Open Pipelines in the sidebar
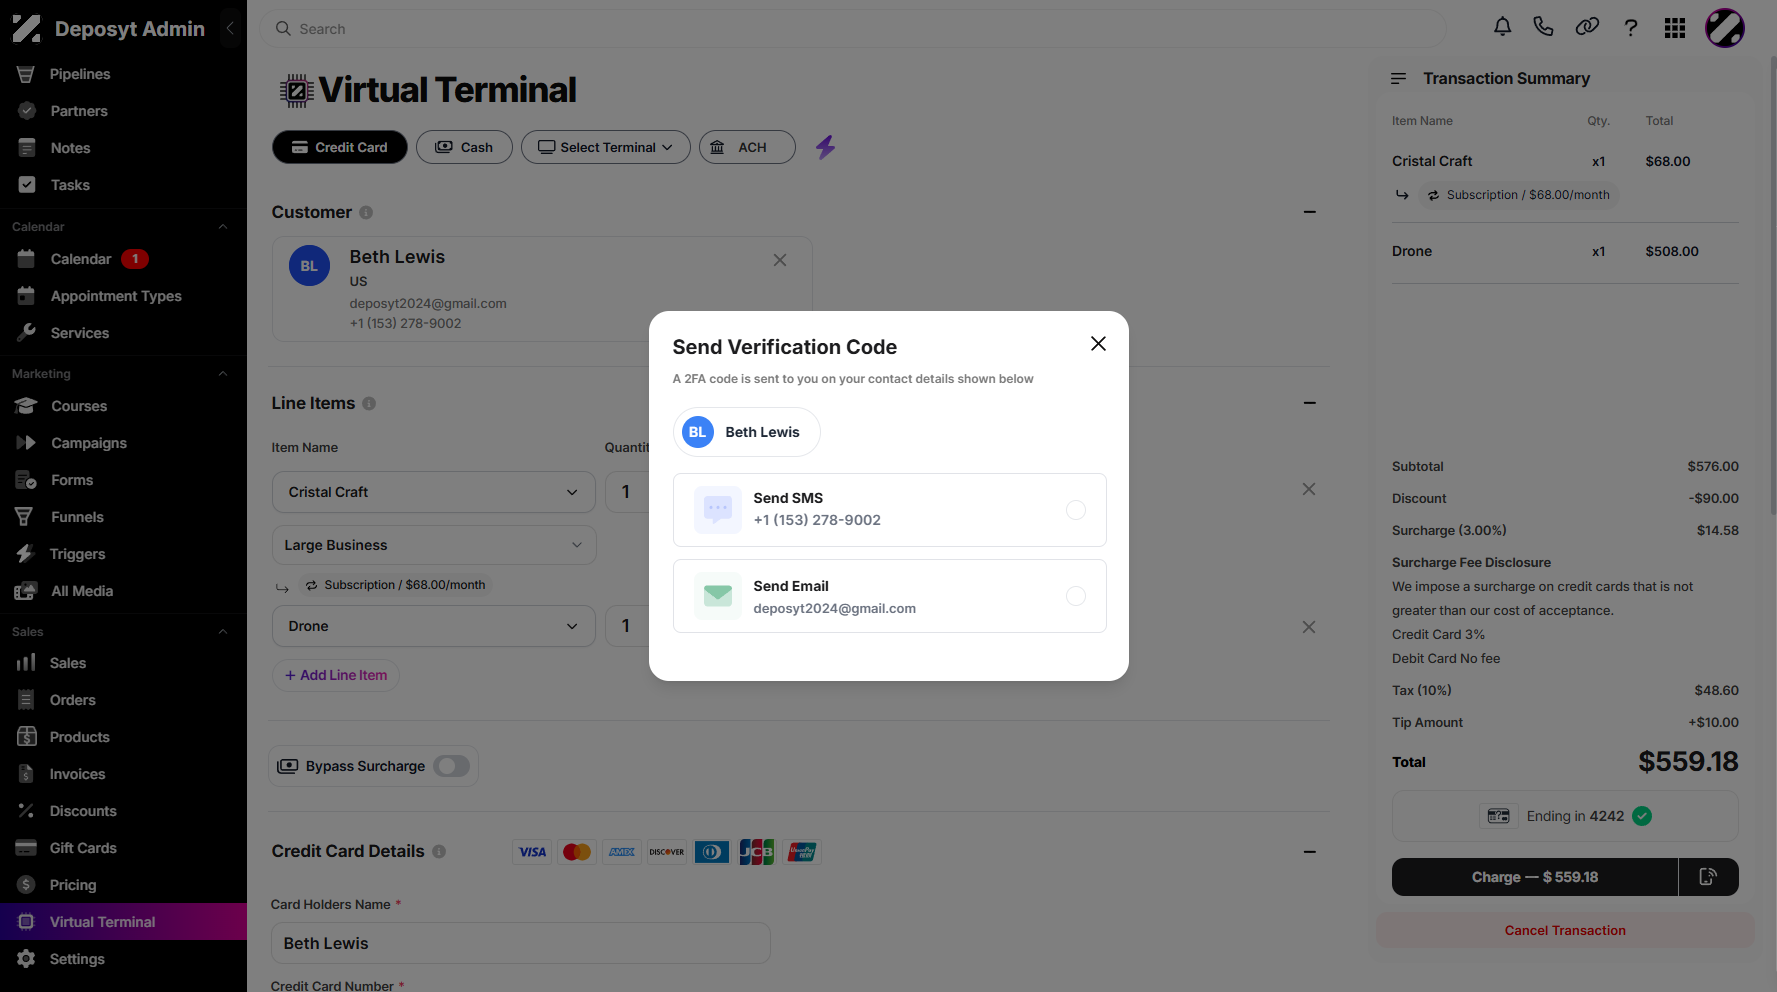The height and width of the screenshot is (992, 1777). pyautogui.click(x=80, y=74)
